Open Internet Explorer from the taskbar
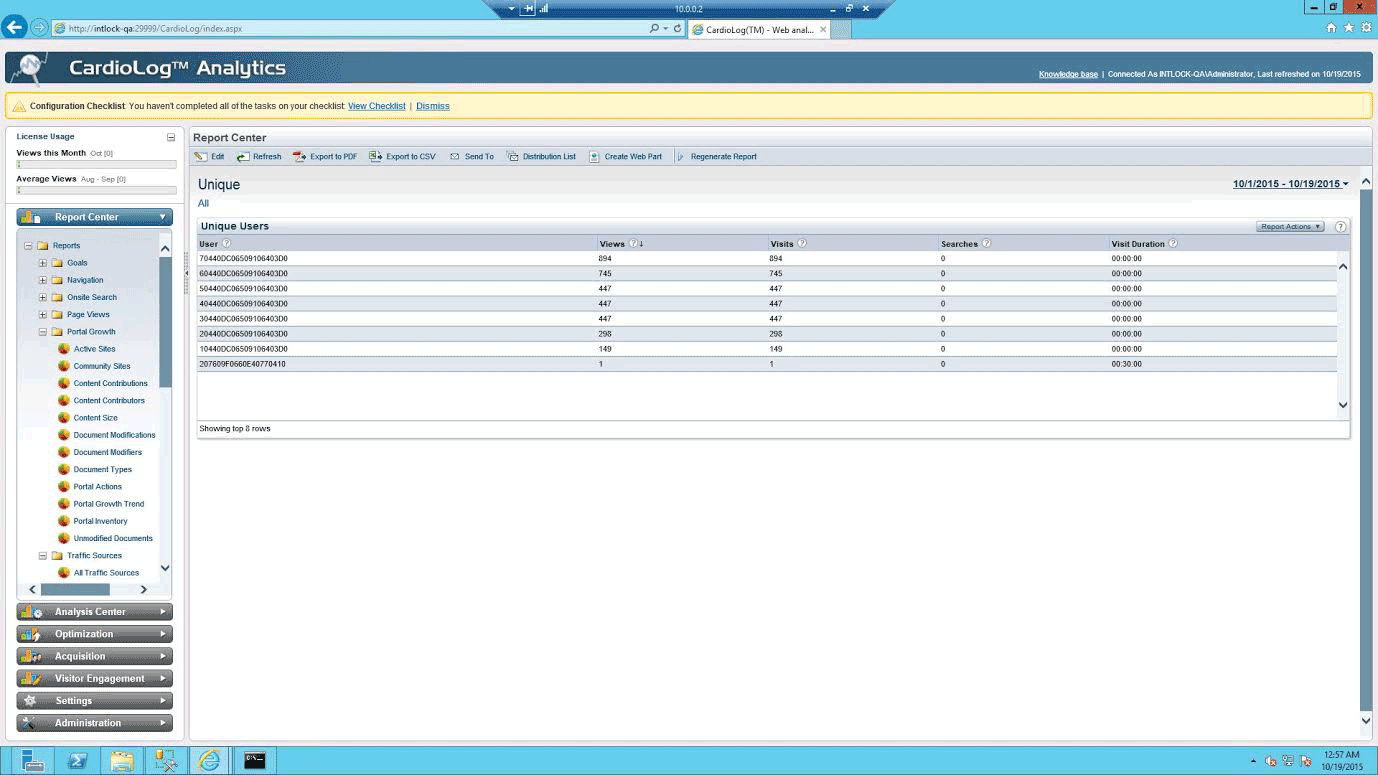The image size is (1378, 775). [209, 760]
